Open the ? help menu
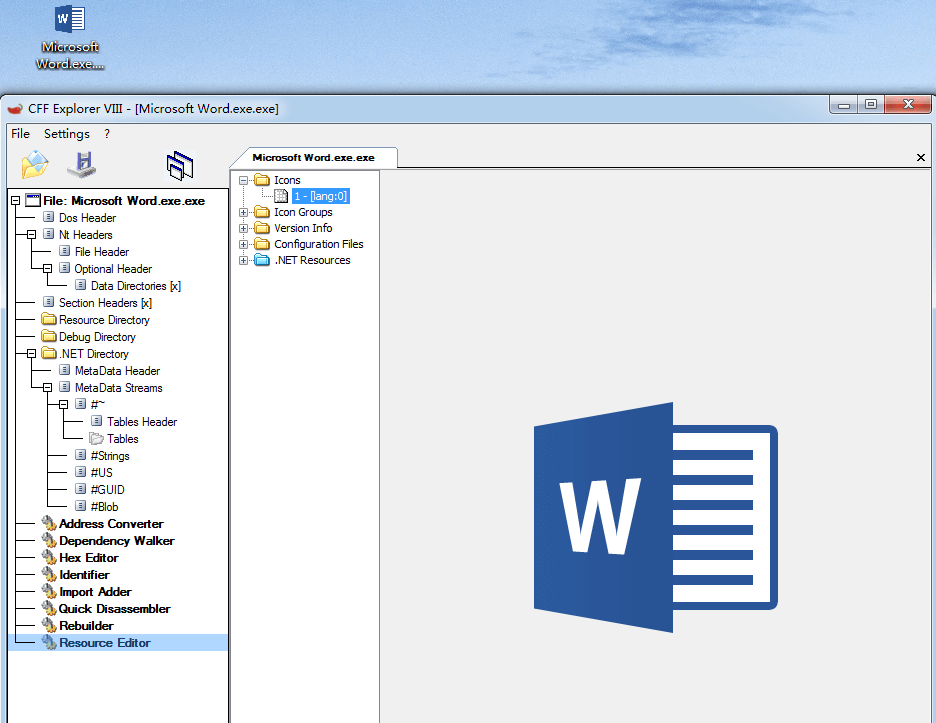The image size is (936, 723). (x=107, y=134)
